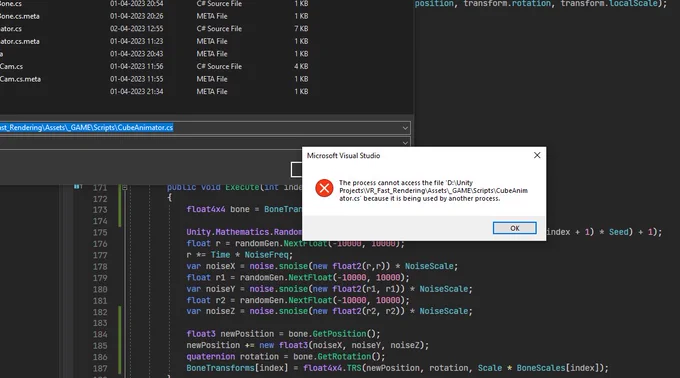Viewport: 680px width, 378px height.
Task: Click the date 01-04-2023 11:23
Action: click(x=137, y=41)
